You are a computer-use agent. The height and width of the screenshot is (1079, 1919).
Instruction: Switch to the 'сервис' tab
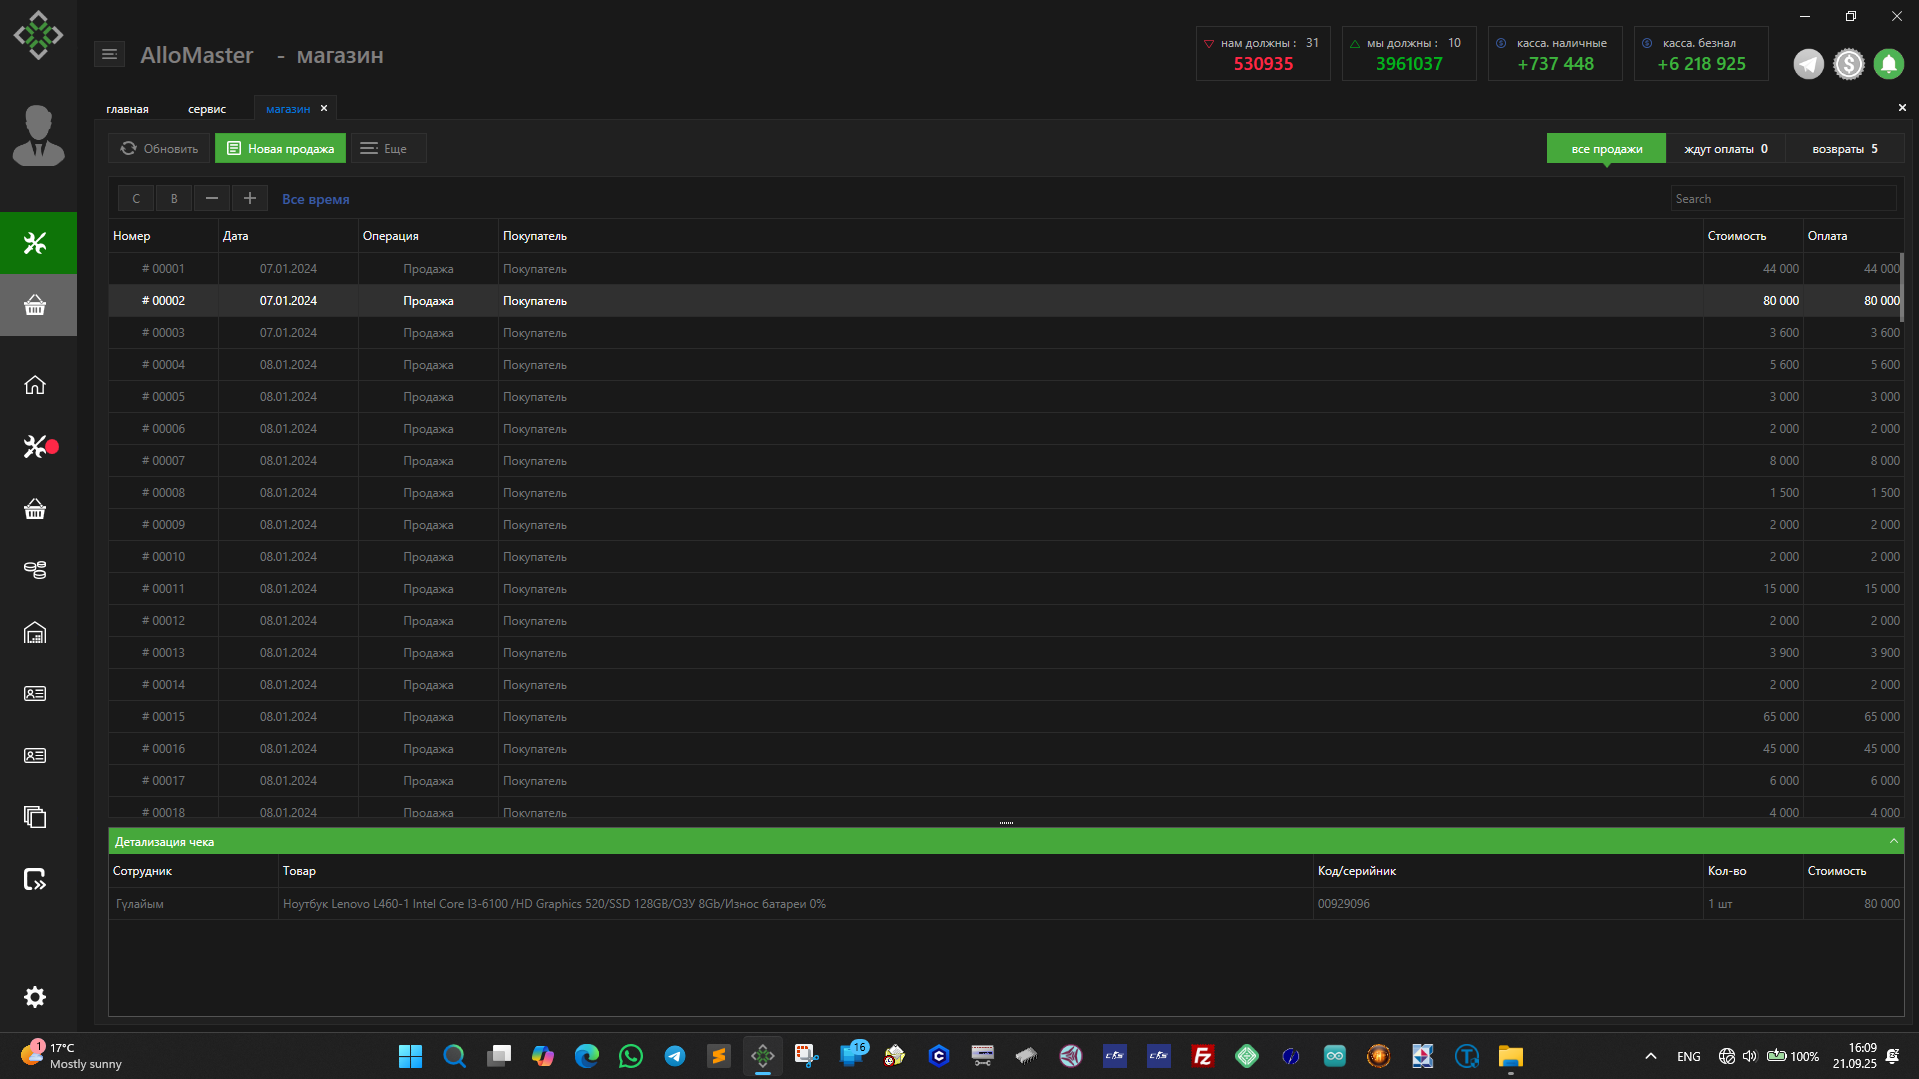click(207, 109)
